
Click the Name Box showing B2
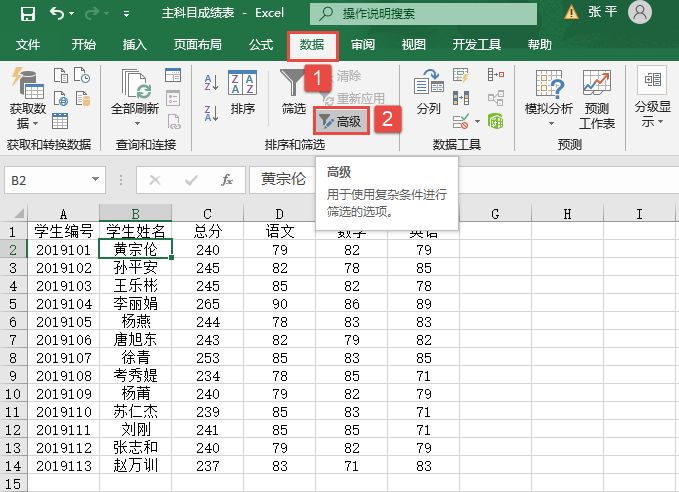48,180
